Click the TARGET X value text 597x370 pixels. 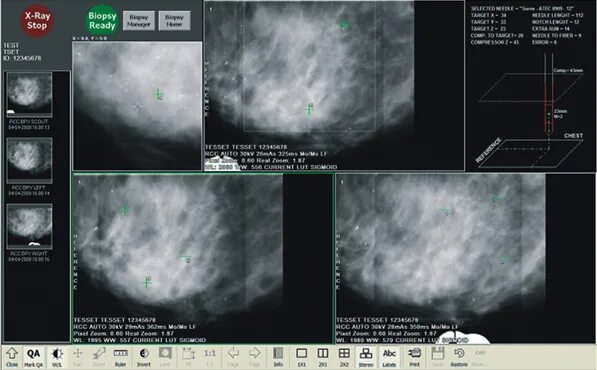[x=488, y=15]
